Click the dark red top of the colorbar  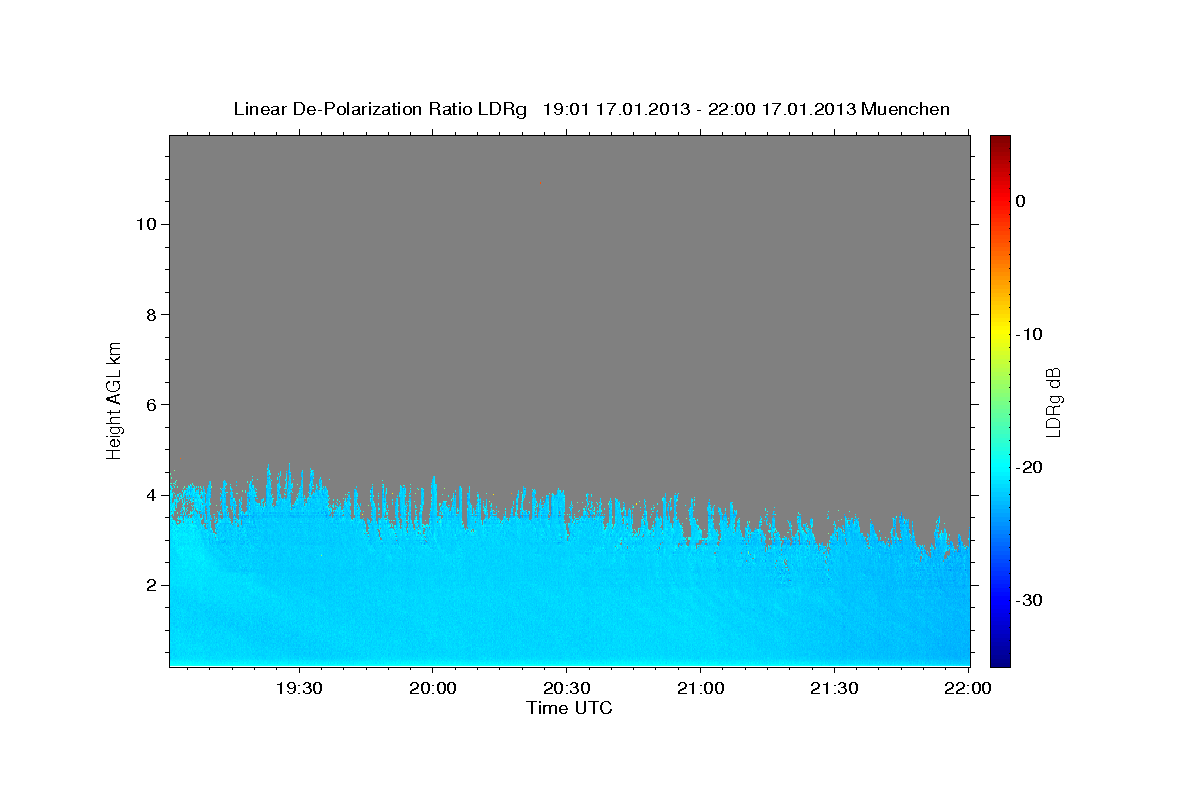click(x=1000, y=142)
